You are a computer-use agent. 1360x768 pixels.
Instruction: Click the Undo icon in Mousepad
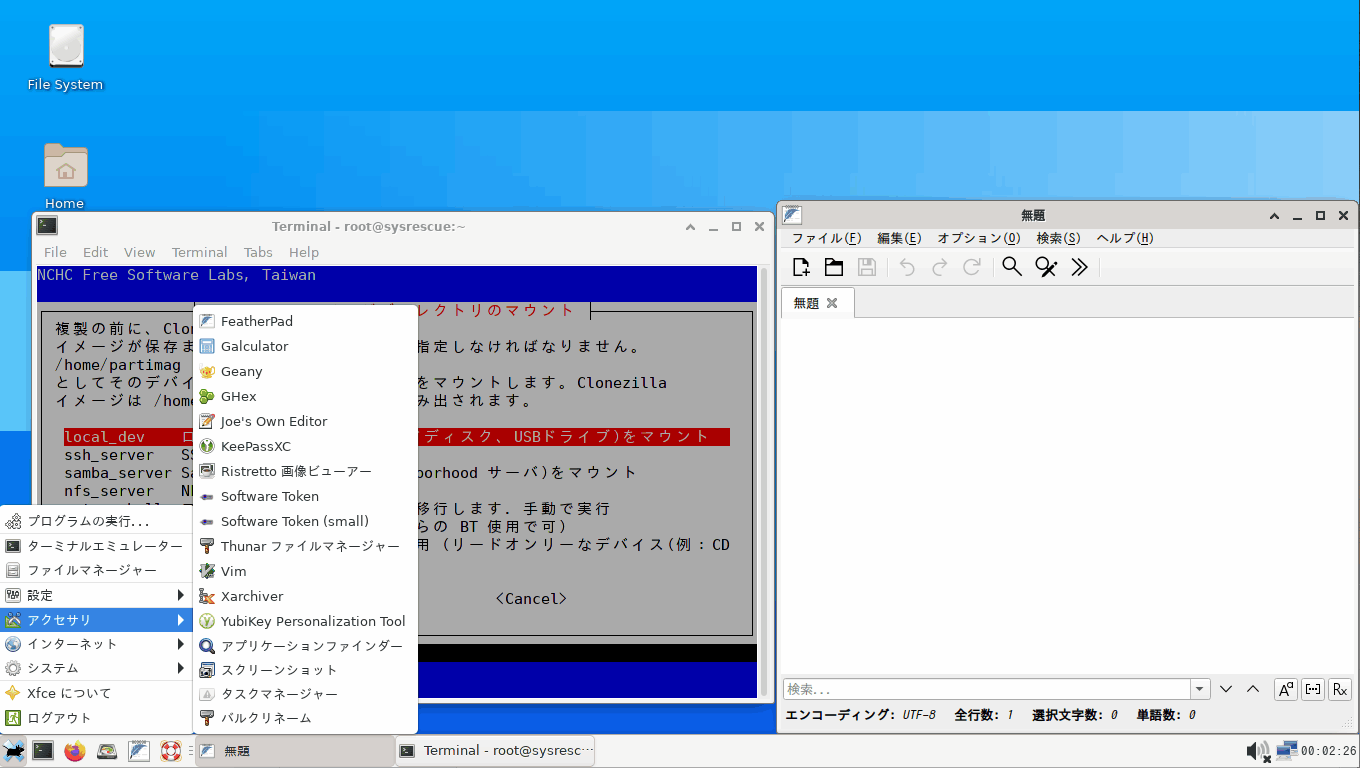[906, 267]
